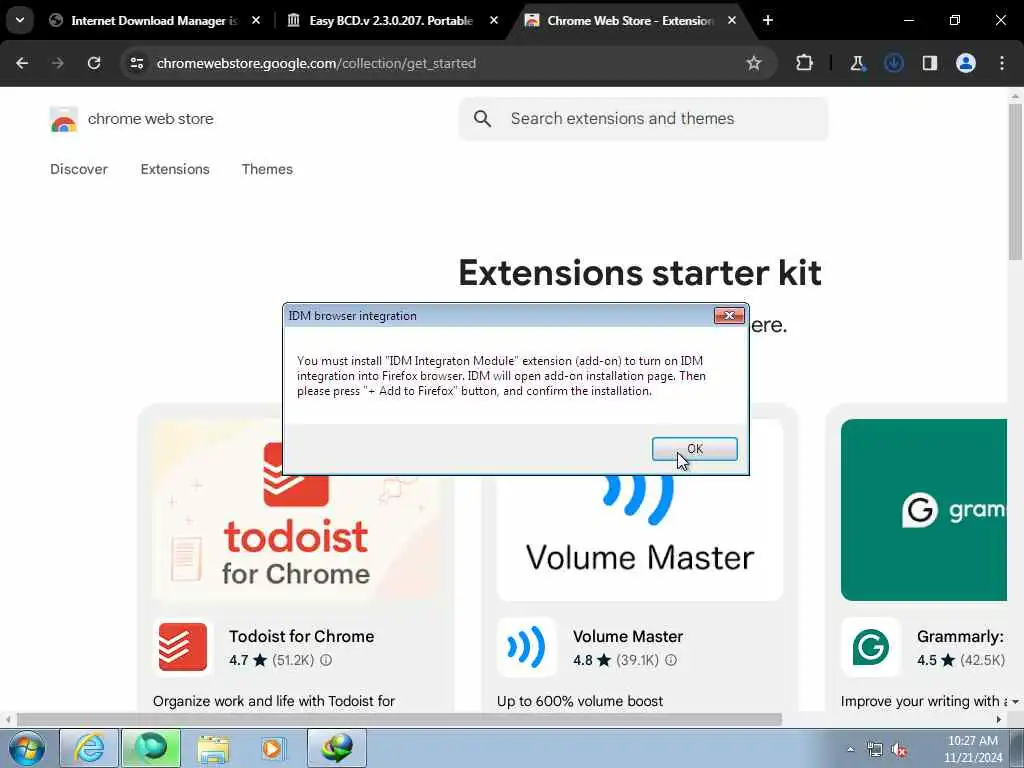Click the search magnifier icon

tap(483, 119)
